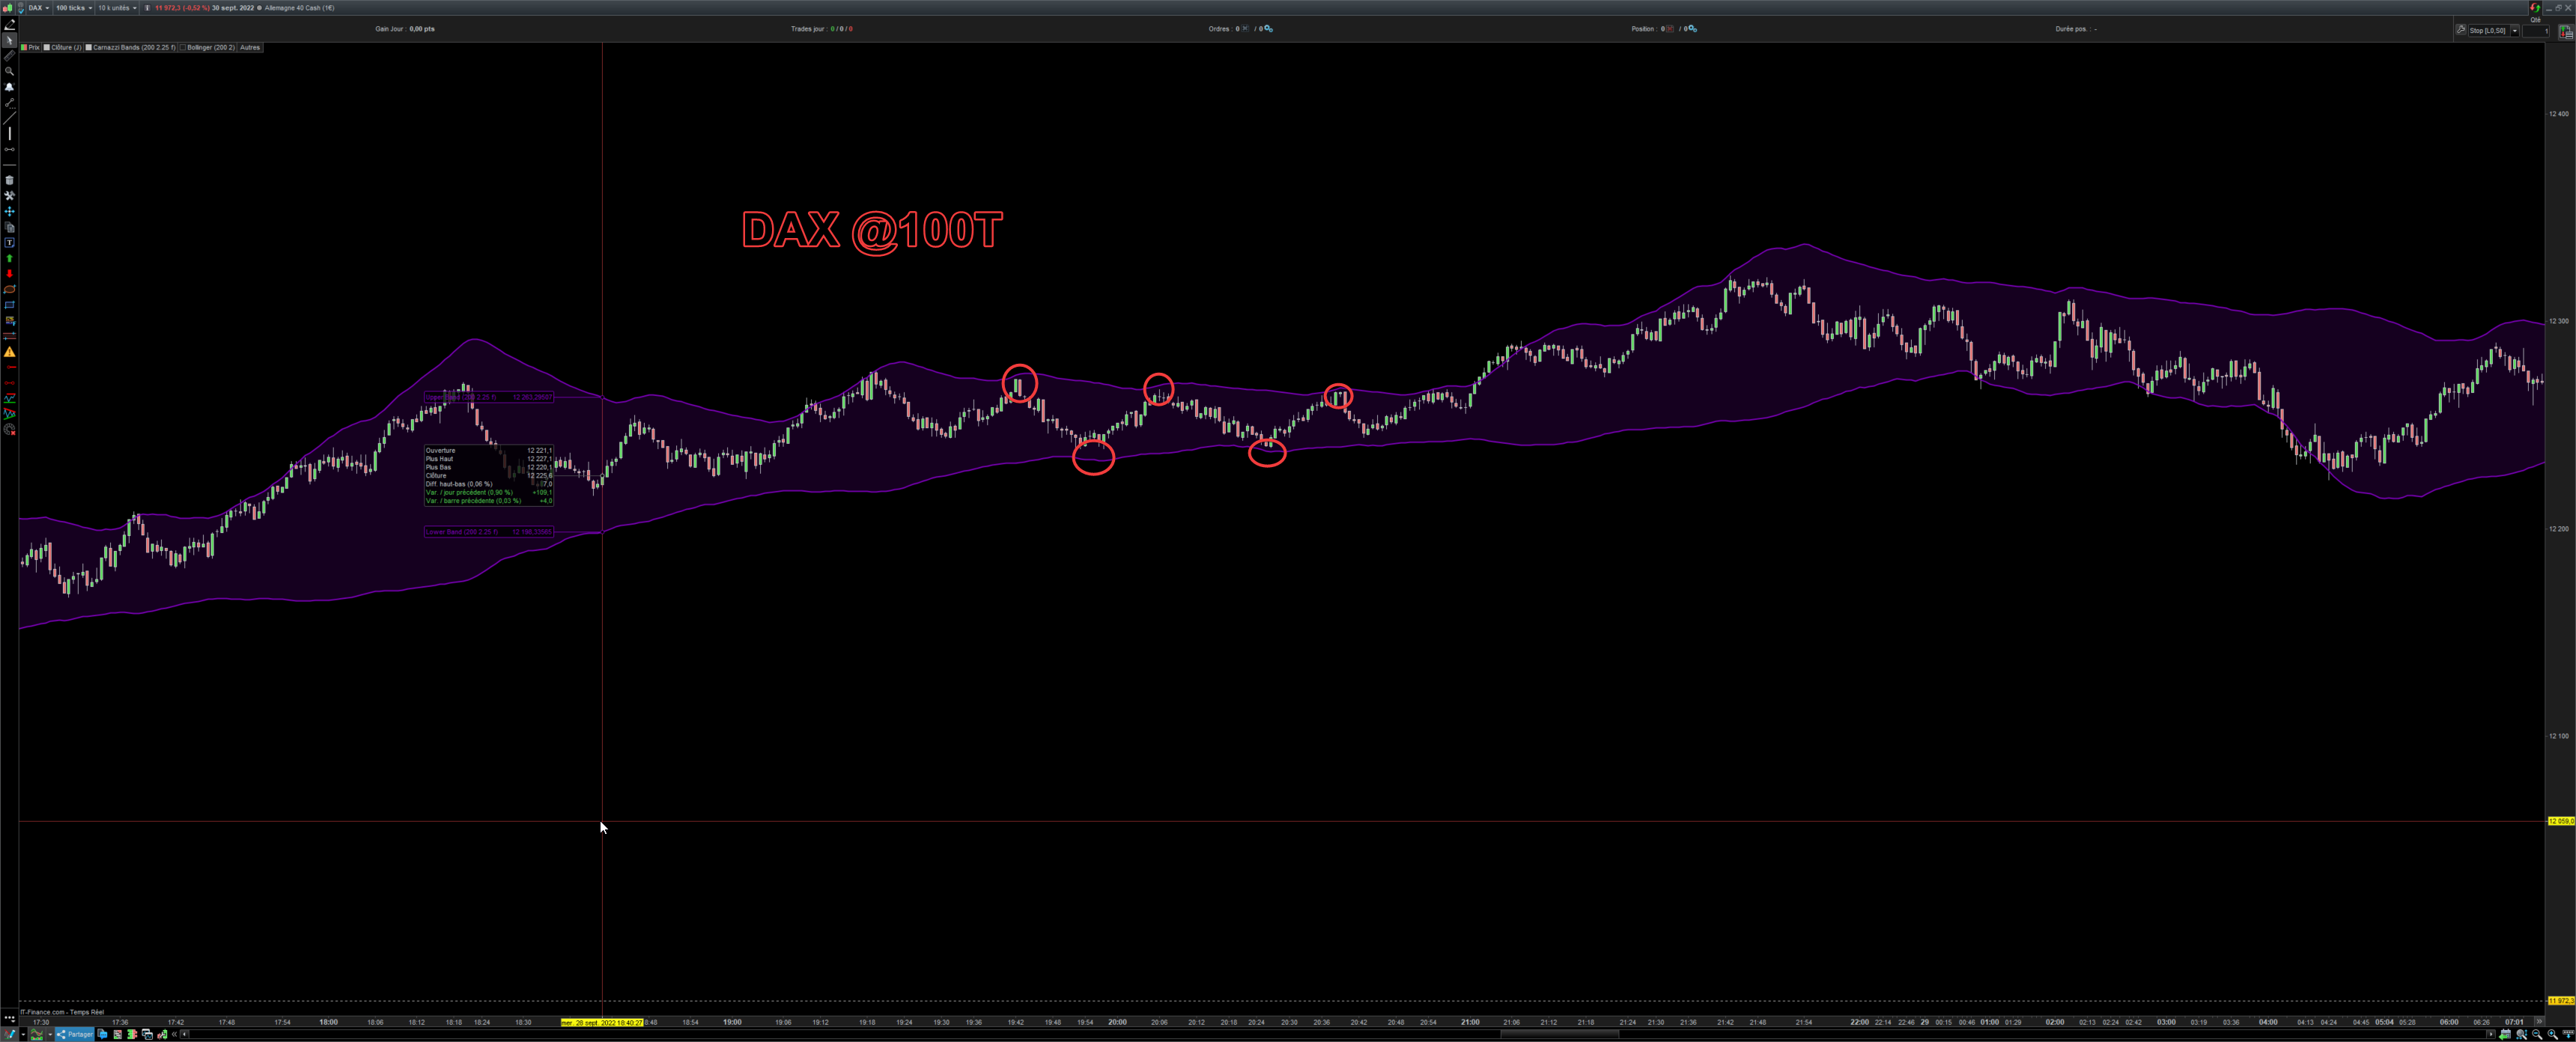
Task: Open dropdown arrow beside drawing pen icon
Action: 23,1034
